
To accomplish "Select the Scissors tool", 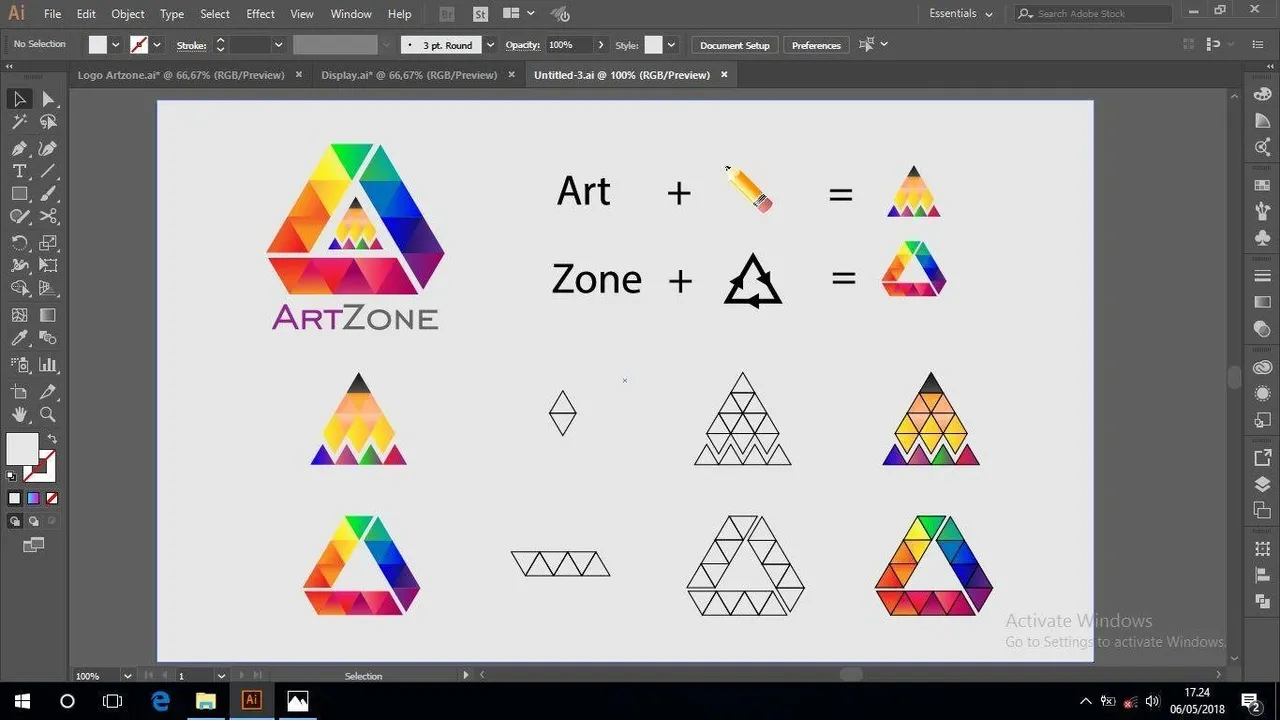I will (x=48, y=217).
